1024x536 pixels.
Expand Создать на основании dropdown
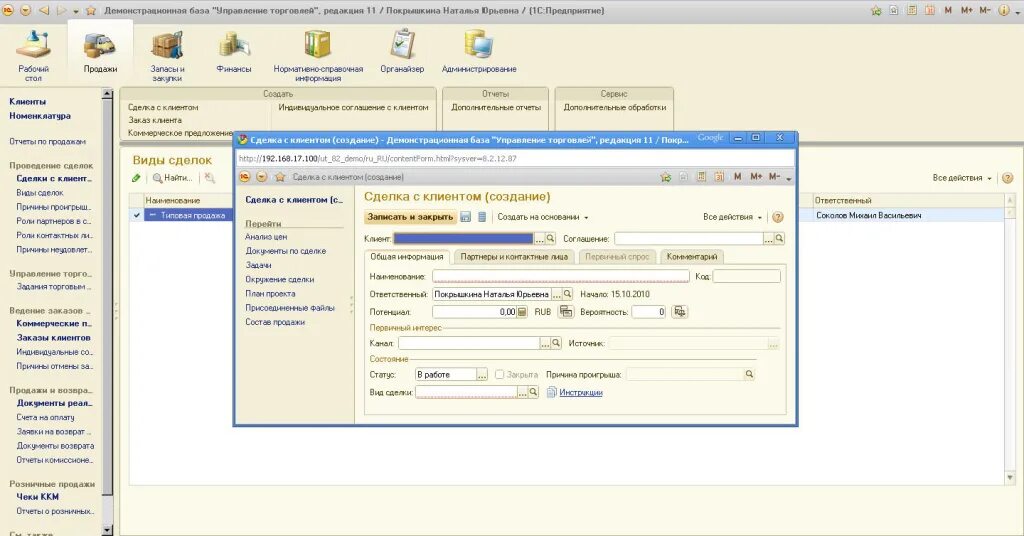(x=543, y=217)
